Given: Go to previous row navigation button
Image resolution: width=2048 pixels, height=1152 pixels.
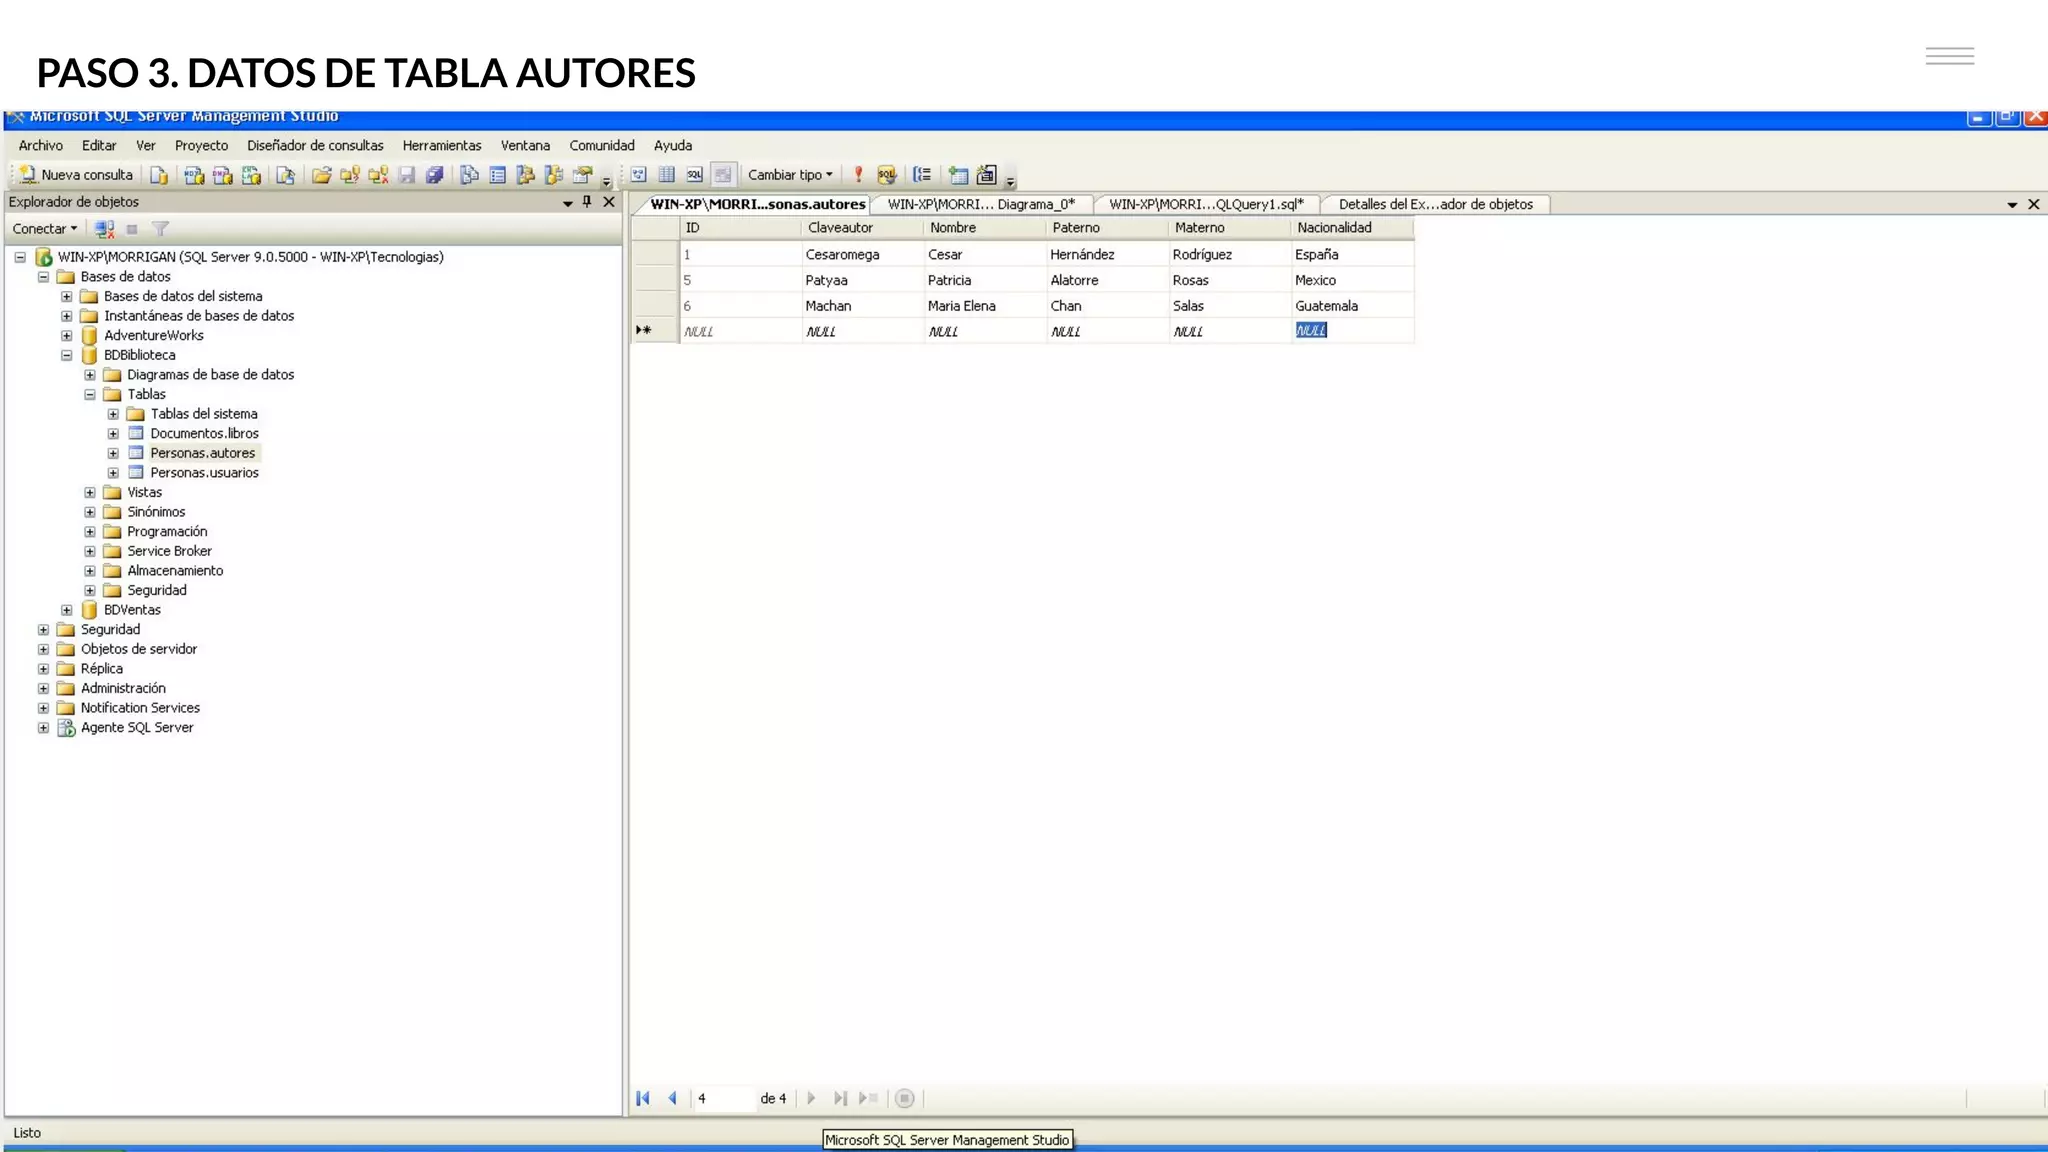Looking at the screenshot, I should pyautogui.click(x=672, y=1098).
